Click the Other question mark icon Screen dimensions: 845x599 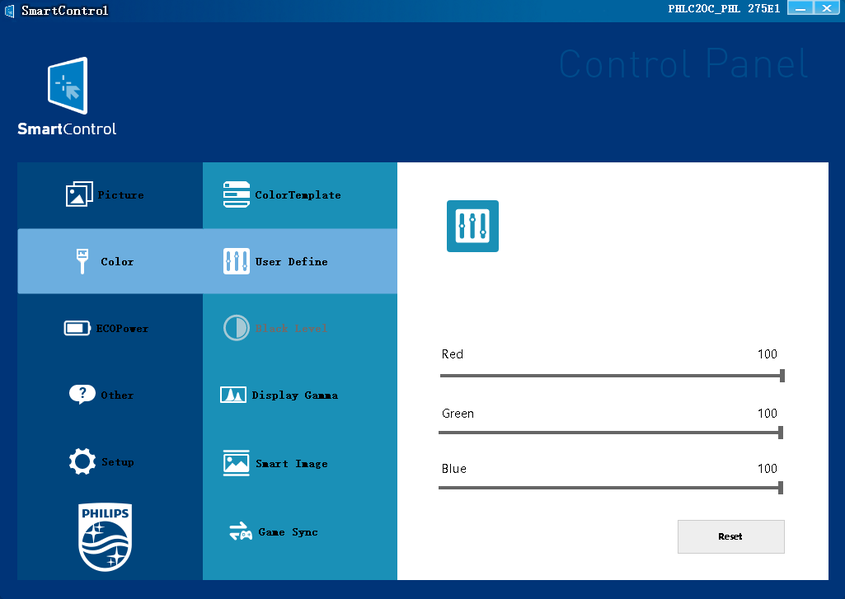coord(82,394)
